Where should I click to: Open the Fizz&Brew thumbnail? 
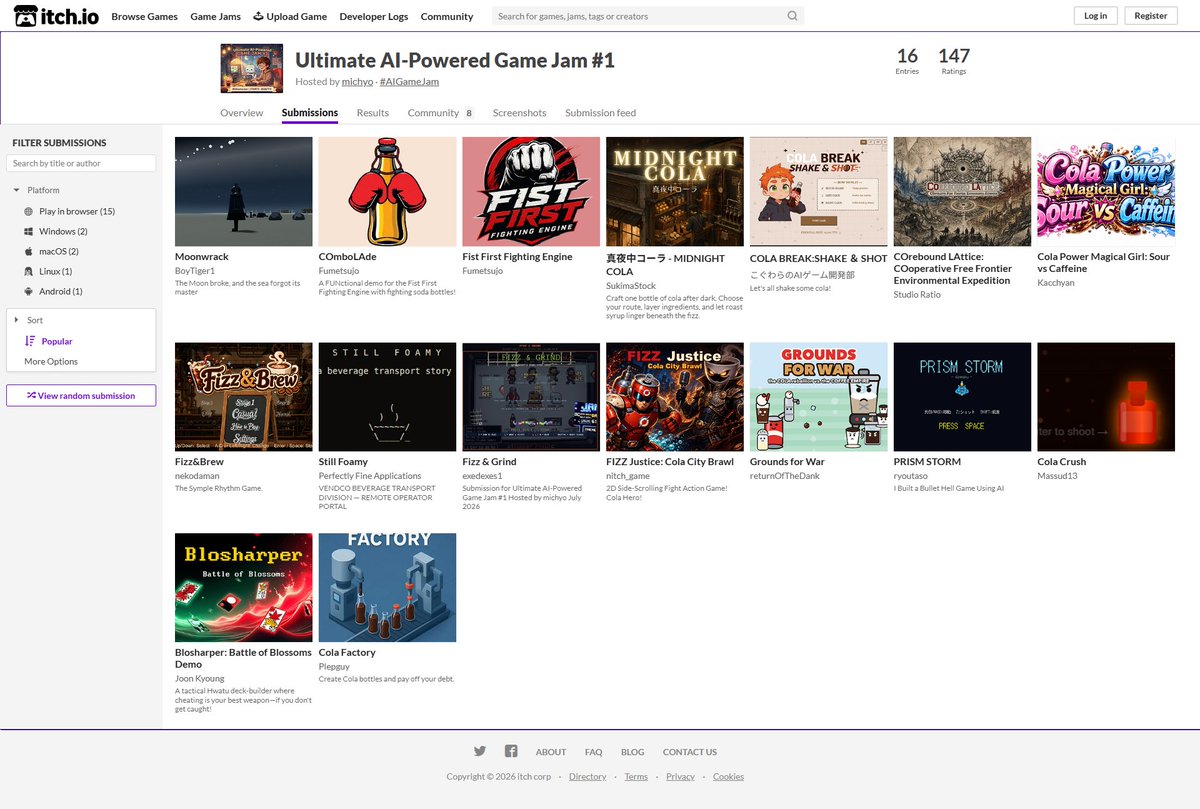point(244,397)
